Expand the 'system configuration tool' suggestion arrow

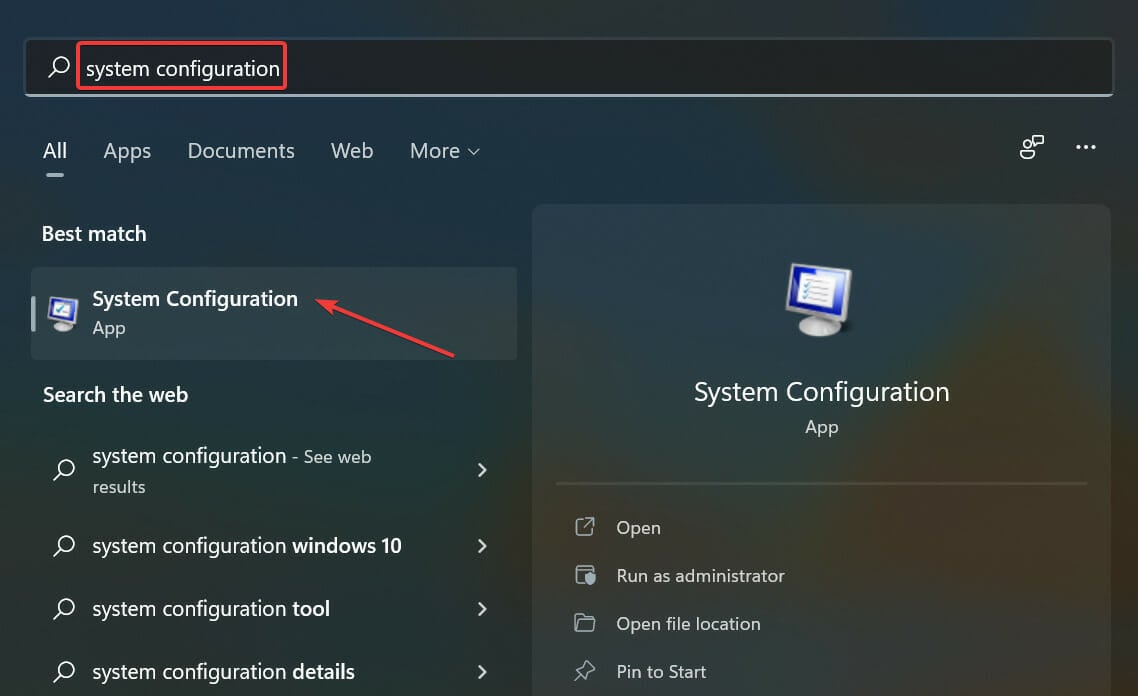click(482, 609)
